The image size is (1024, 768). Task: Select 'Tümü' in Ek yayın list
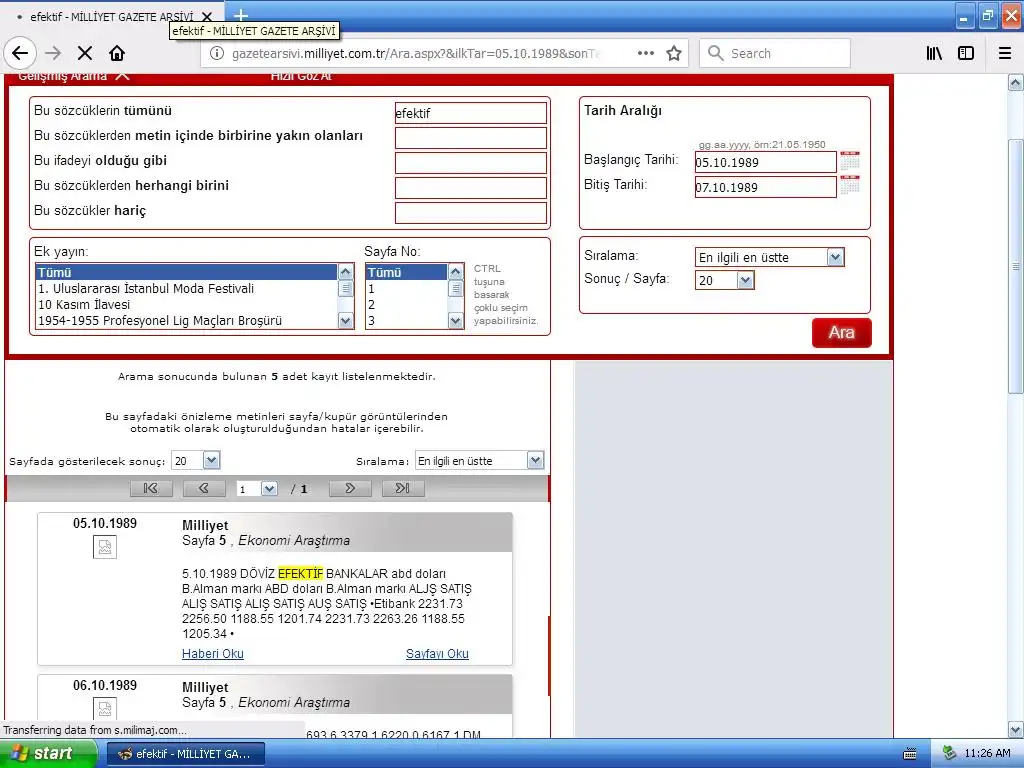click(x=186, y=272)
